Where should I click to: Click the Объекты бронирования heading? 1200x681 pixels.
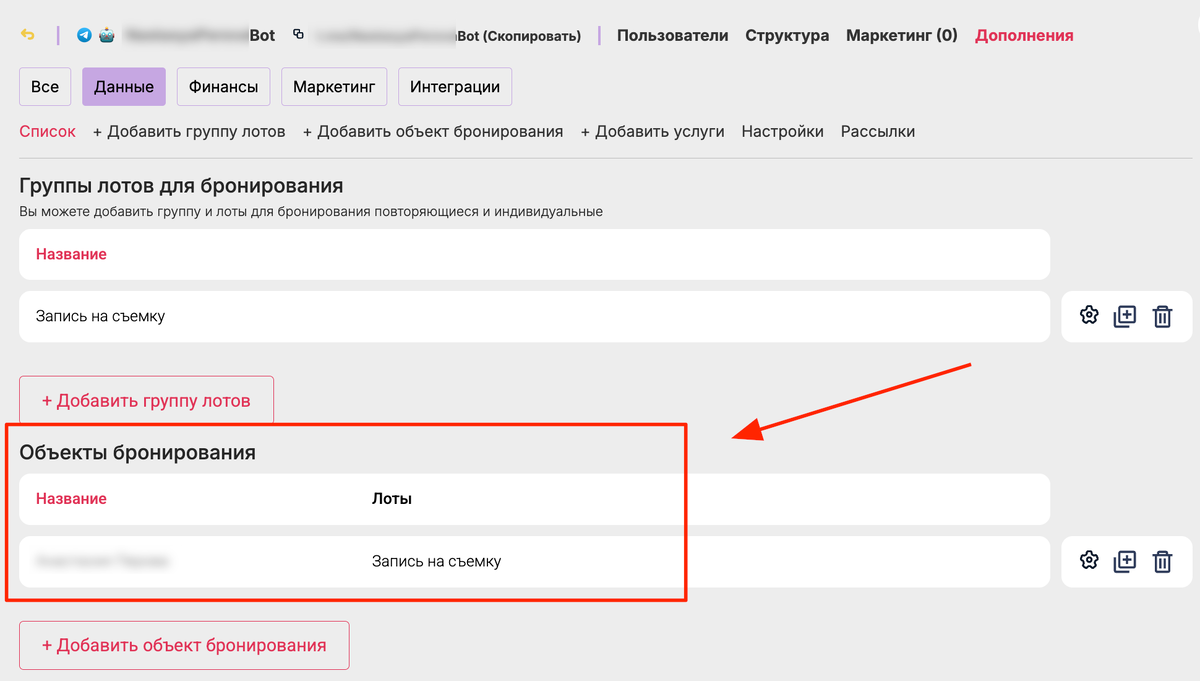tap(138, 452)
